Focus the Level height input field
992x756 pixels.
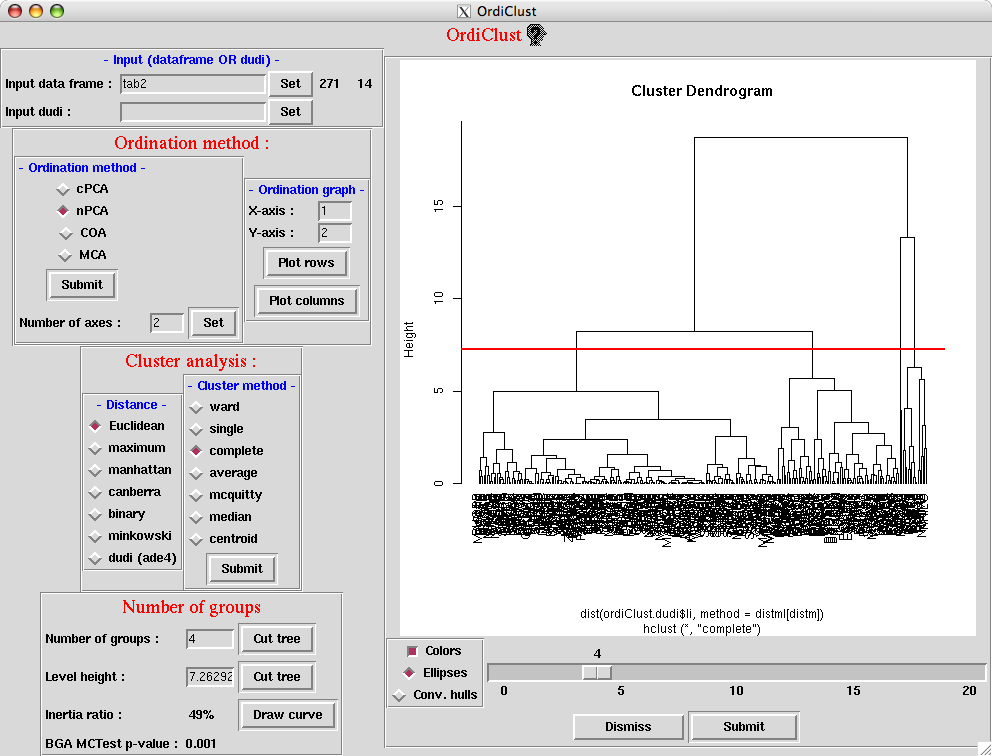pos(210,677)
